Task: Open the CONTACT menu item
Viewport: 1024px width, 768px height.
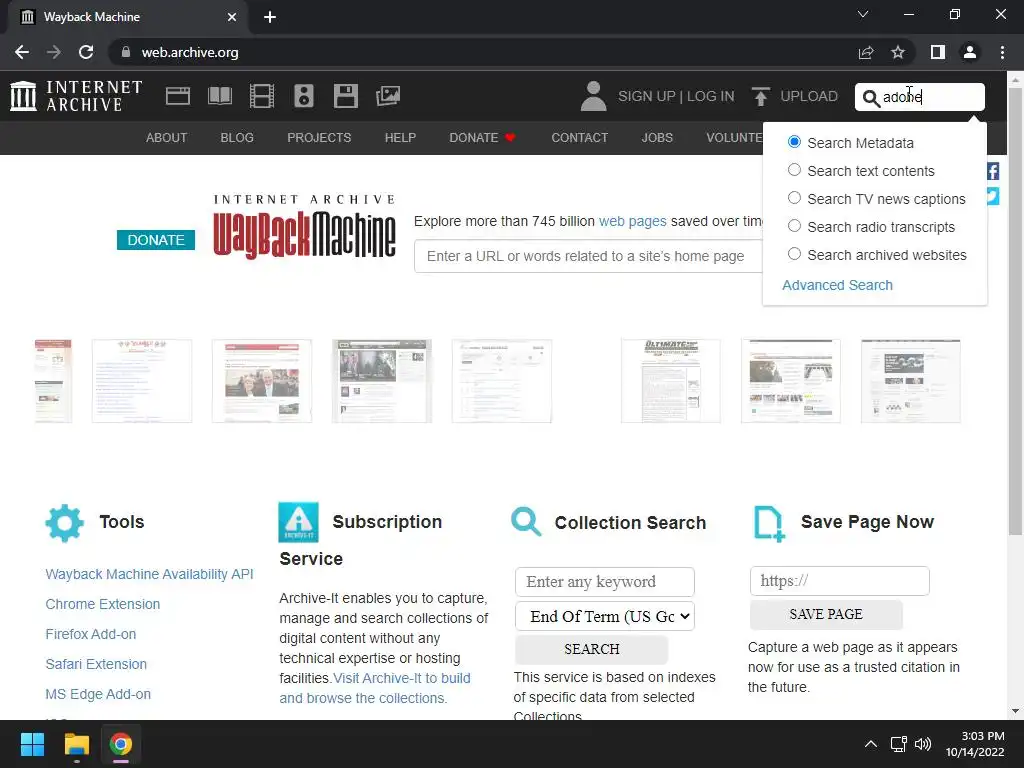Action: coord(579,138)
